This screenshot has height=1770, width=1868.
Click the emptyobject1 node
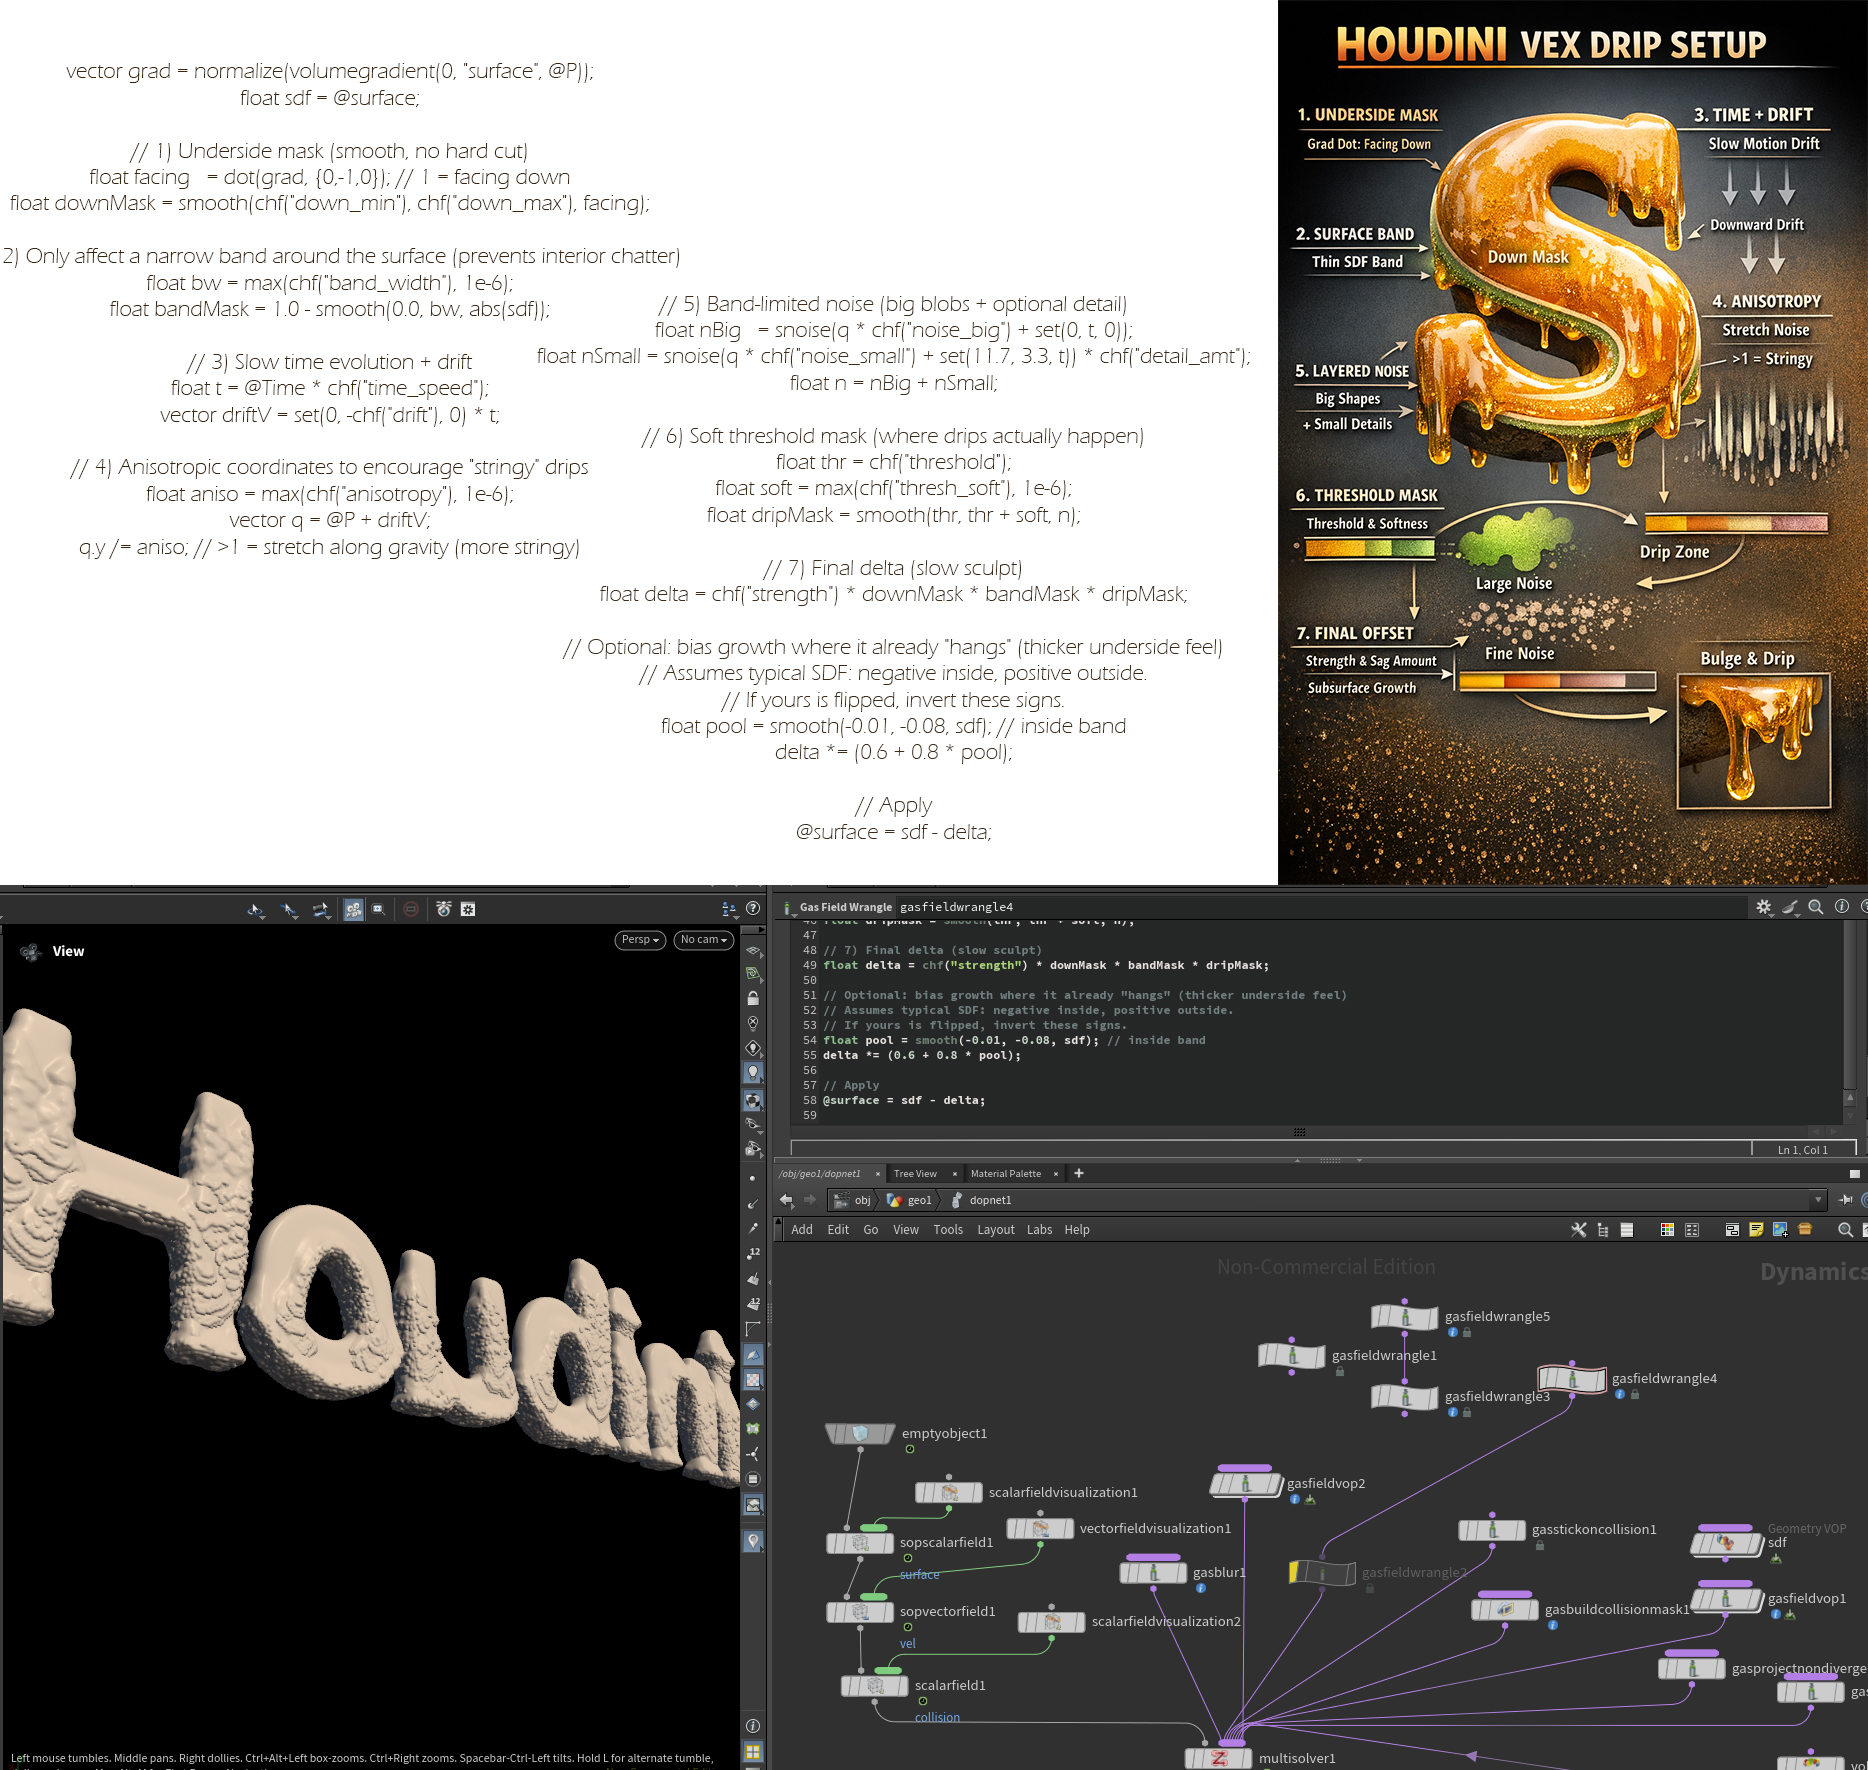[x=859, y=1434]
